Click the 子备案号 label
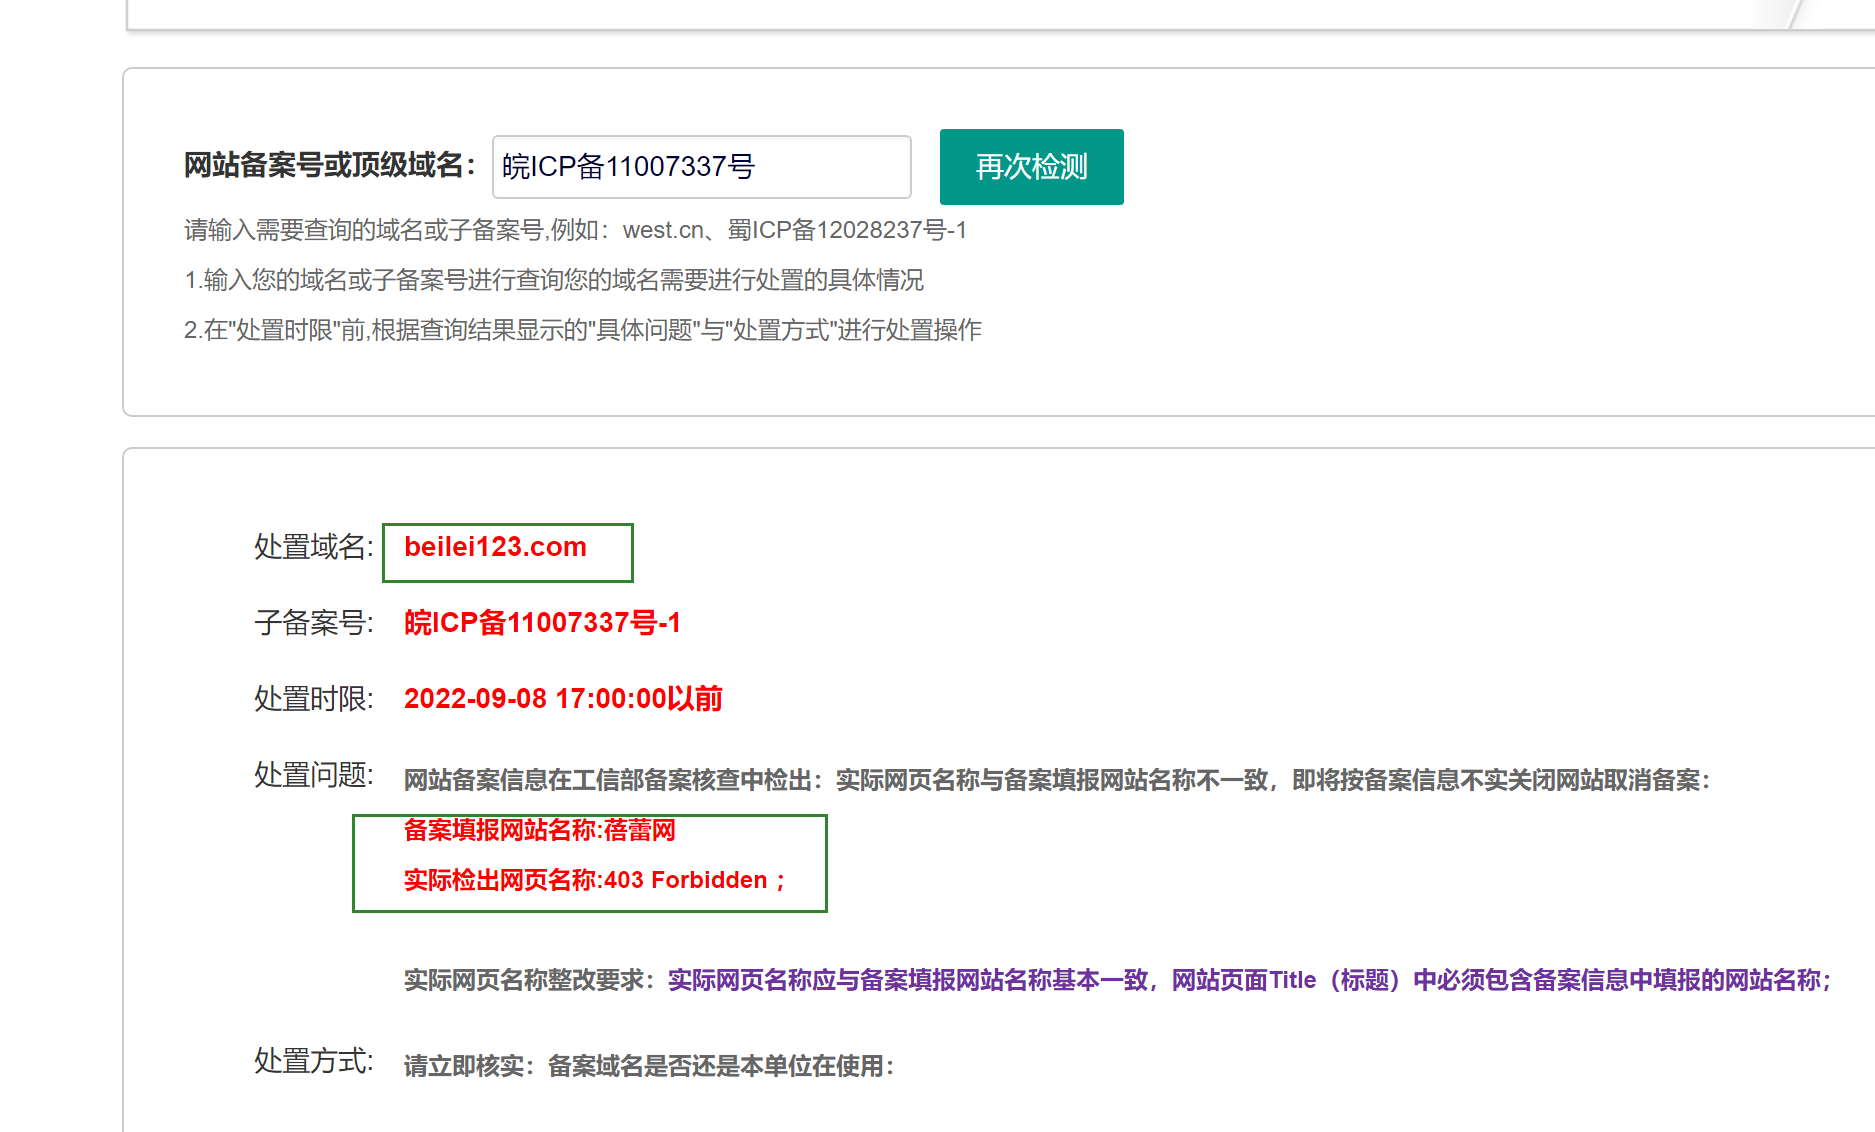This screenshot has height=1132, width=1875. [x=313, y=624]
